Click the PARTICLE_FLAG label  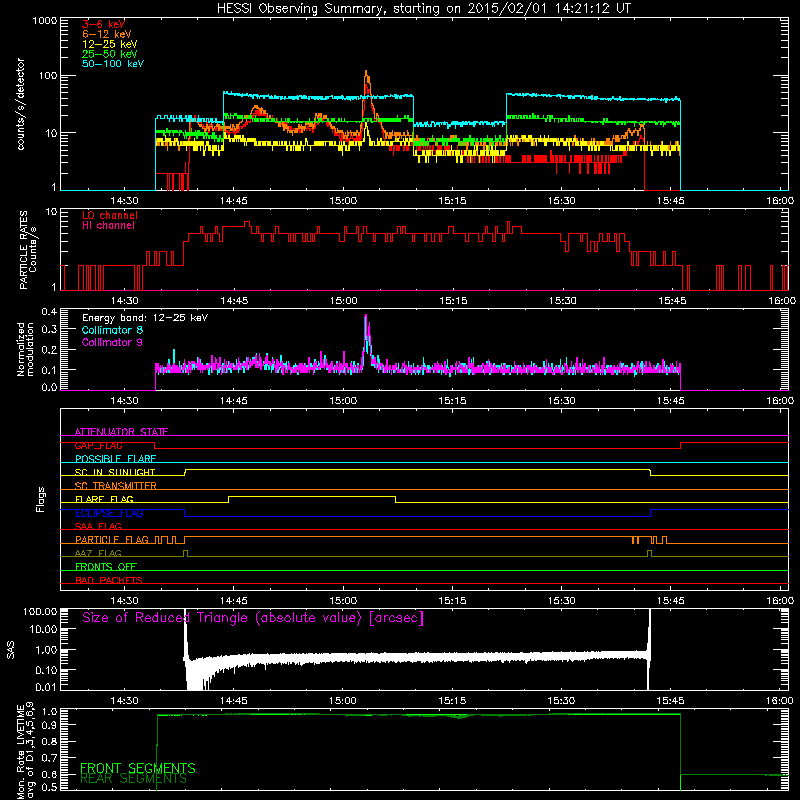(112, 539)
